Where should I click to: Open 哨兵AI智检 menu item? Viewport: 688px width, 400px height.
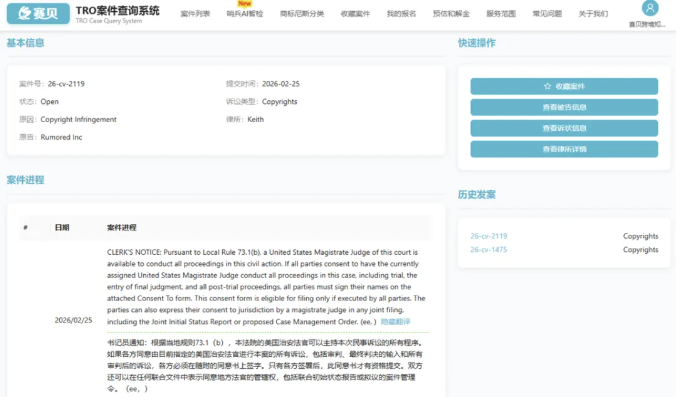pyautogui.click(x=244, y=14)
